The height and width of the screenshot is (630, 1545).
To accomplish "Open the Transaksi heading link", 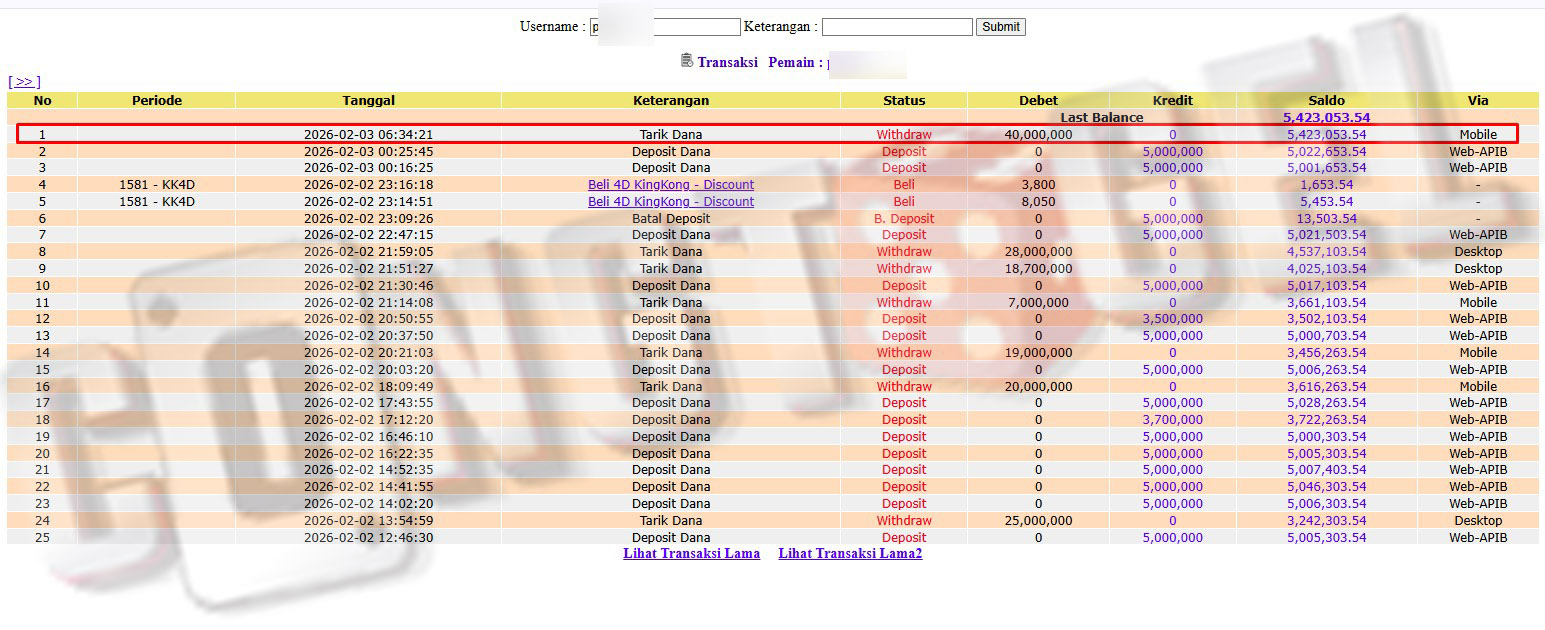I will pyautogui.click(x=727, y=62).
